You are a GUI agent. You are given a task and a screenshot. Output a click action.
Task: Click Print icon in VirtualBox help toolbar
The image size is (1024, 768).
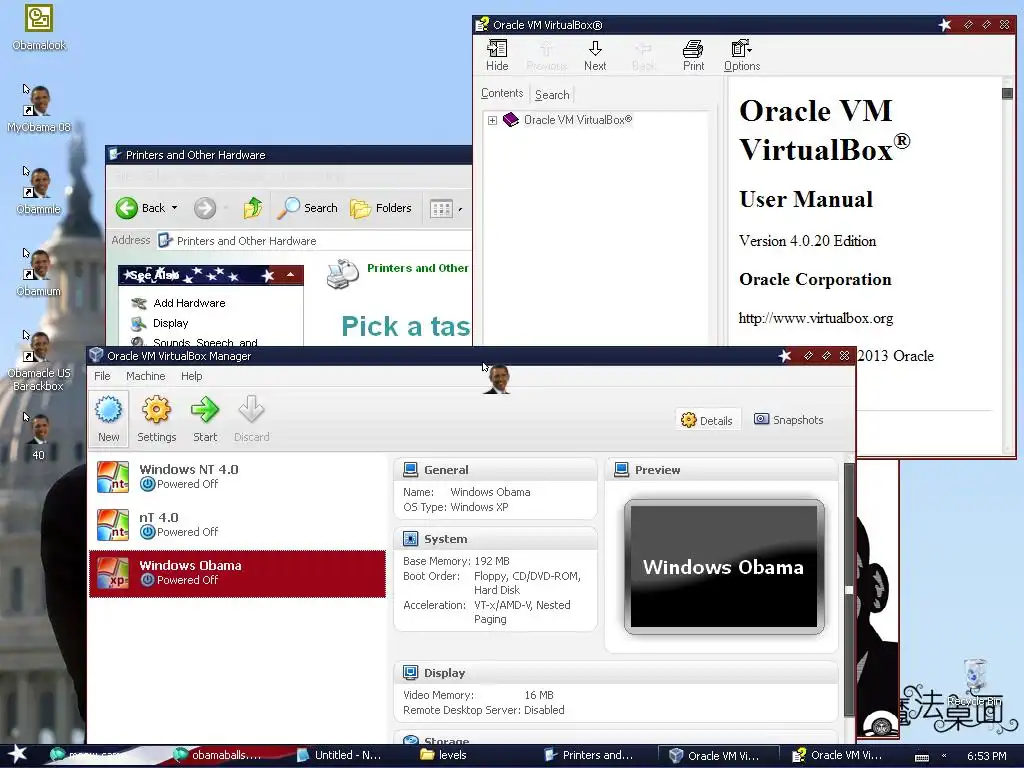click(694, 55)
